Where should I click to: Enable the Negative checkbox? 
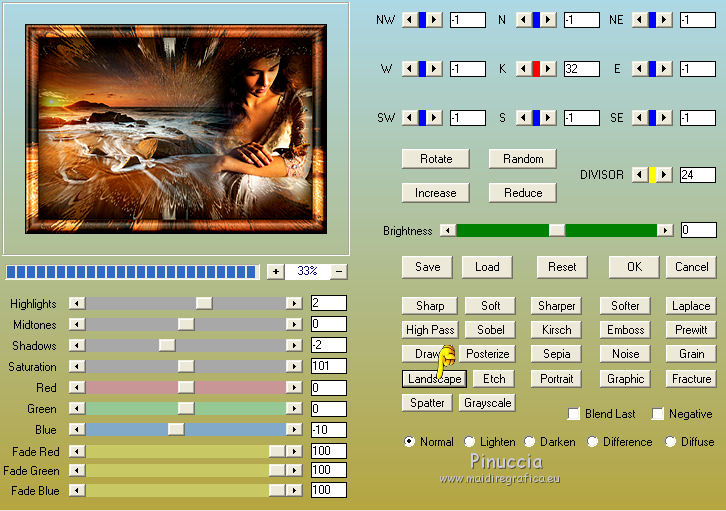[x=657, y=414]
